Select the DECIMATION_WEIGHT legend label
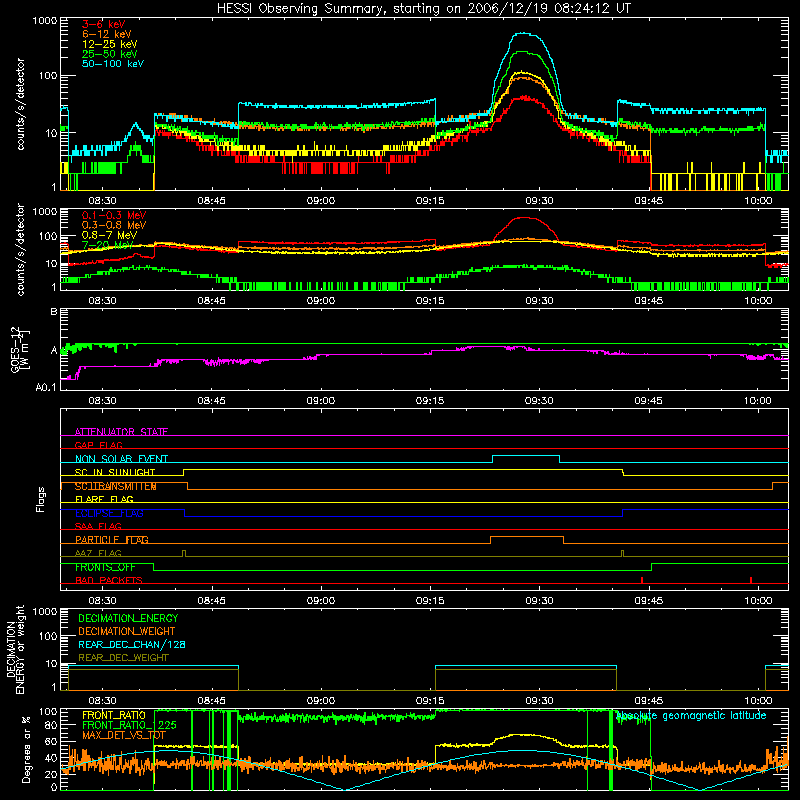Image resolution: width=800 pixels, height=800 pixels. (127, 631)
